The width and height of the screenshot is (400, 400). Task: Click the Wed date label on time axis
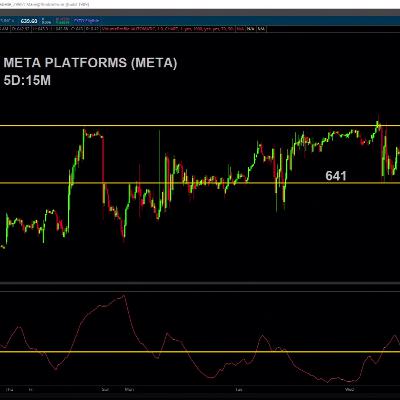coord(350,389)
